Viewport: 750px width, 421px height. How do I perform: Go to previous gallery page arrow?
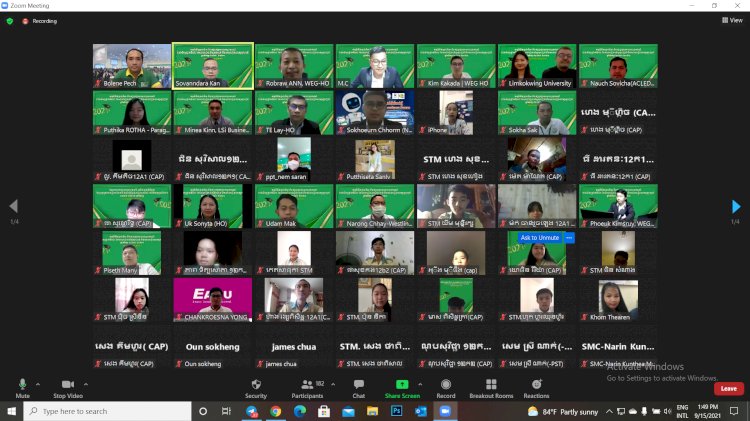tap(13, 206)
